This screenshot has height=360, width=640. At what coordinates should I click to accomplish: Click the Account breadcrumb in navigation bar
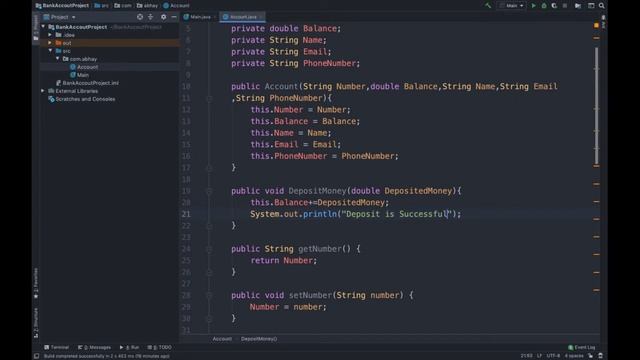tap(176, 6)
